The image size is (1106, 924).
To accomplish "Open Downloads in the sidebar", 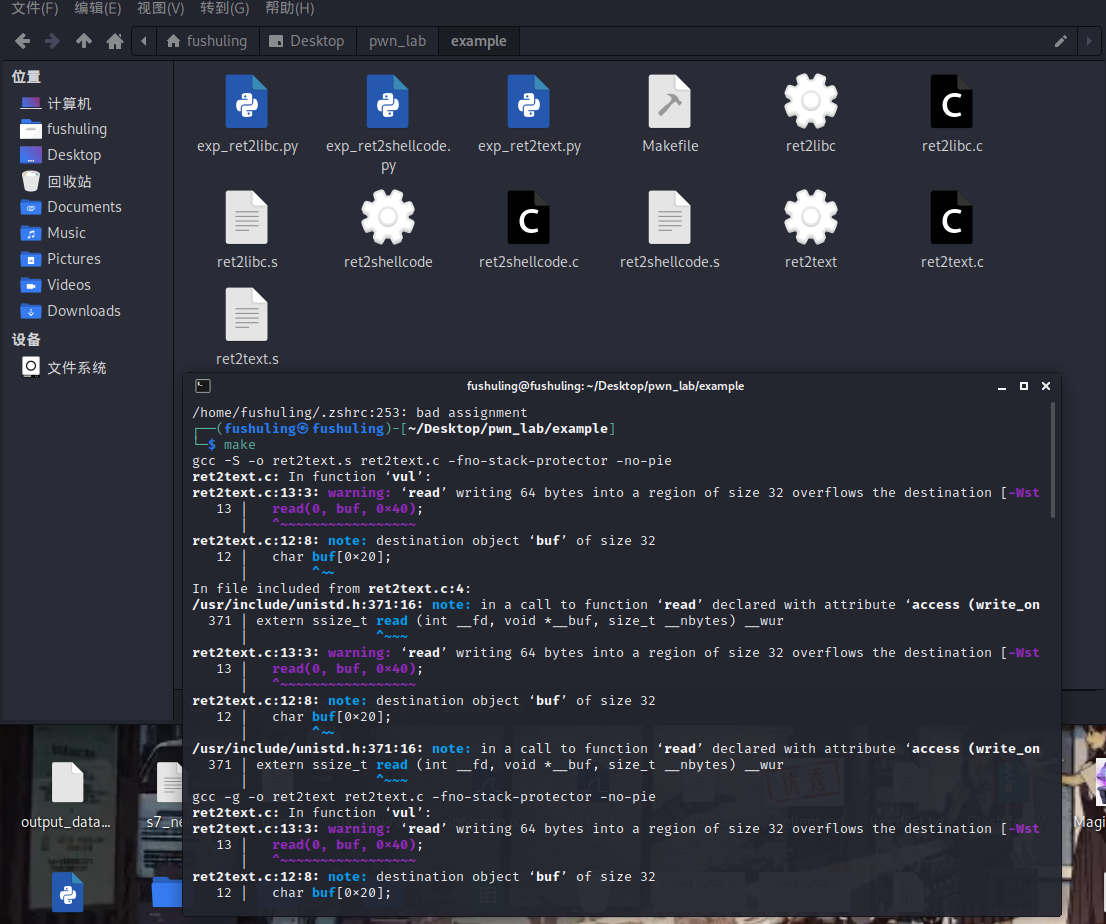I will 83,311.
